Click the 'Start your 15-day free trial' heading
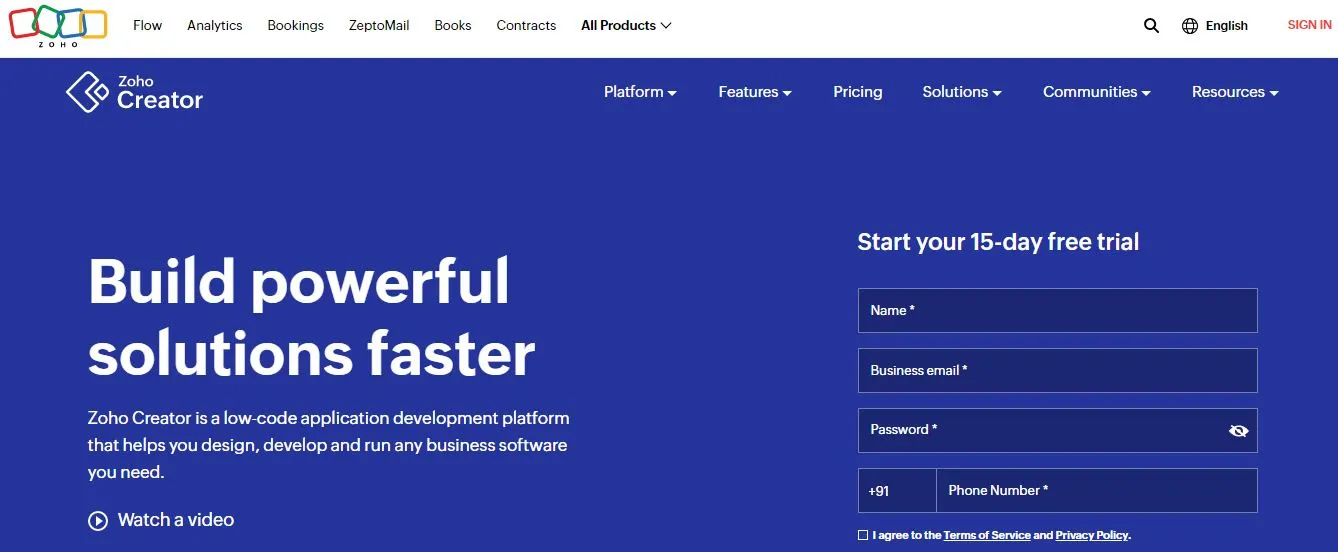 click(x=998, y=242)
